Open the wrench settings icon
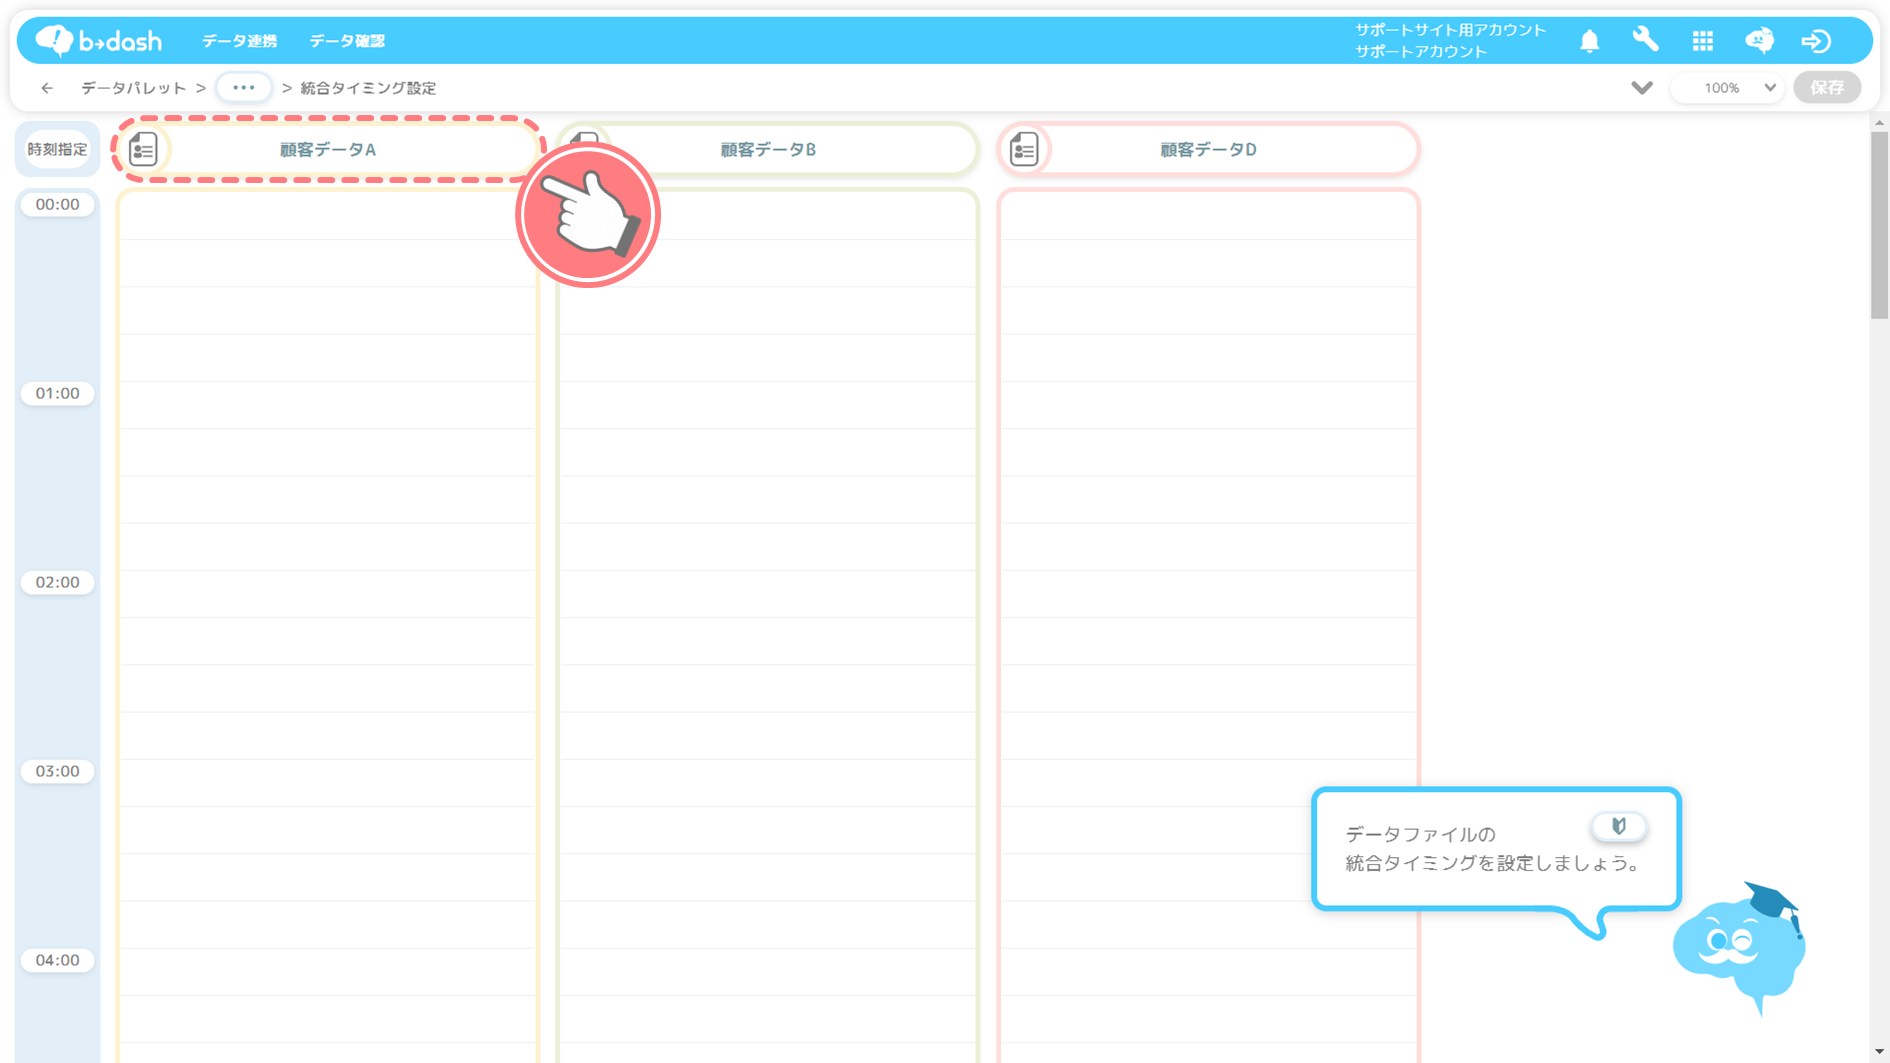Image resolution: width=1890 pixels, height=1063 pixels. [1645, 40]
